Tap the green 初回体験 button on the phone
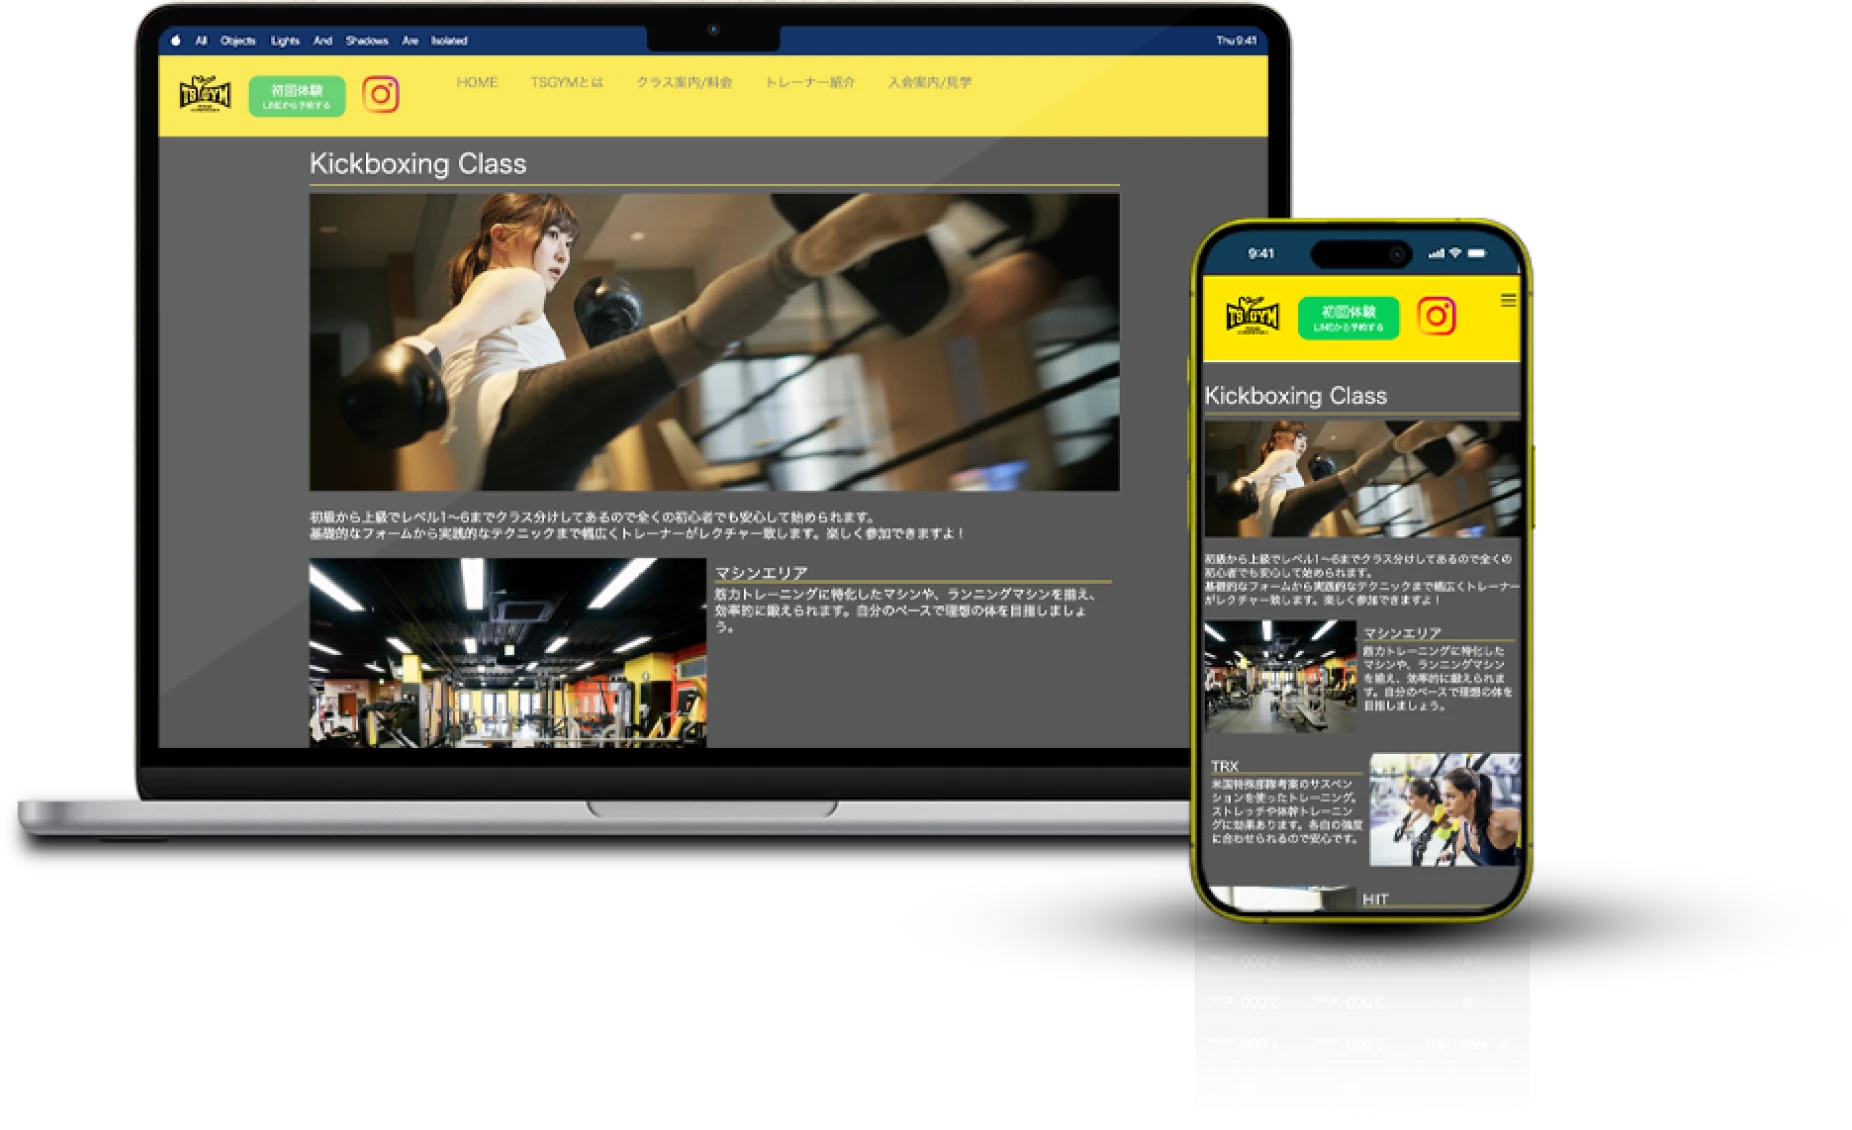The width and height of the screenshot is (1852, 1130). point(1348,318)
